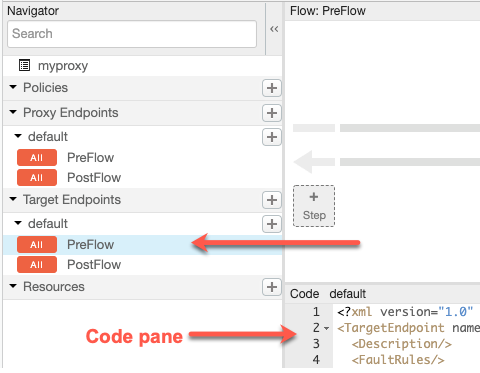
Task: Add a flow to the Target Endpoints default
Action: pyautogui.click(x=272, y=224)
